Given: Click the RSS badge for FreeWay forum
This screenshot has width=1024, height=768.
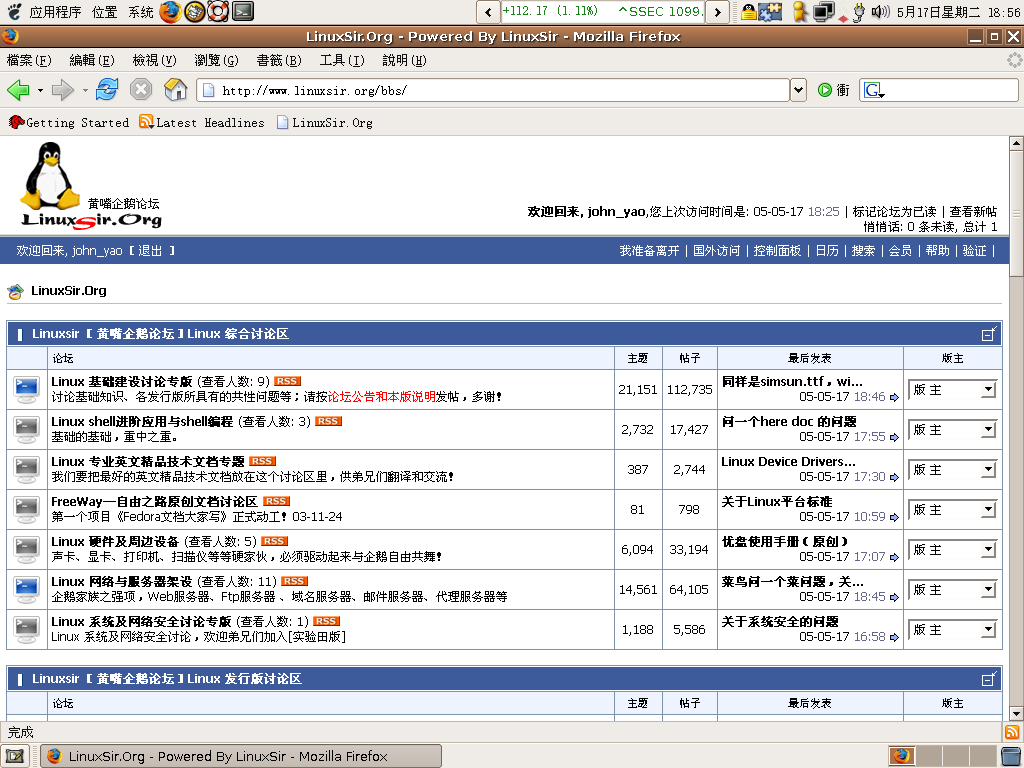Looking at the screenshot, I should [x=276, y=501].
